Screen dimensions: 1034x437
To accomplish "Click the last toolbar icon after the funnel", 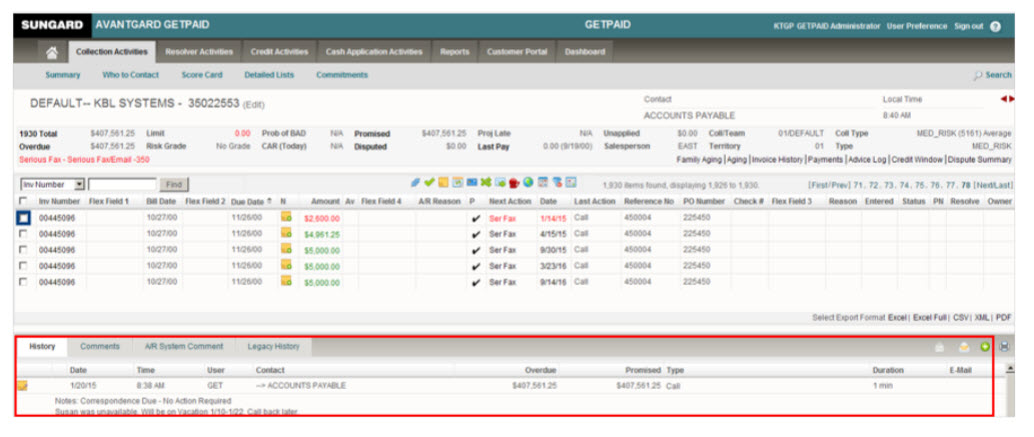I will [571, 183].
